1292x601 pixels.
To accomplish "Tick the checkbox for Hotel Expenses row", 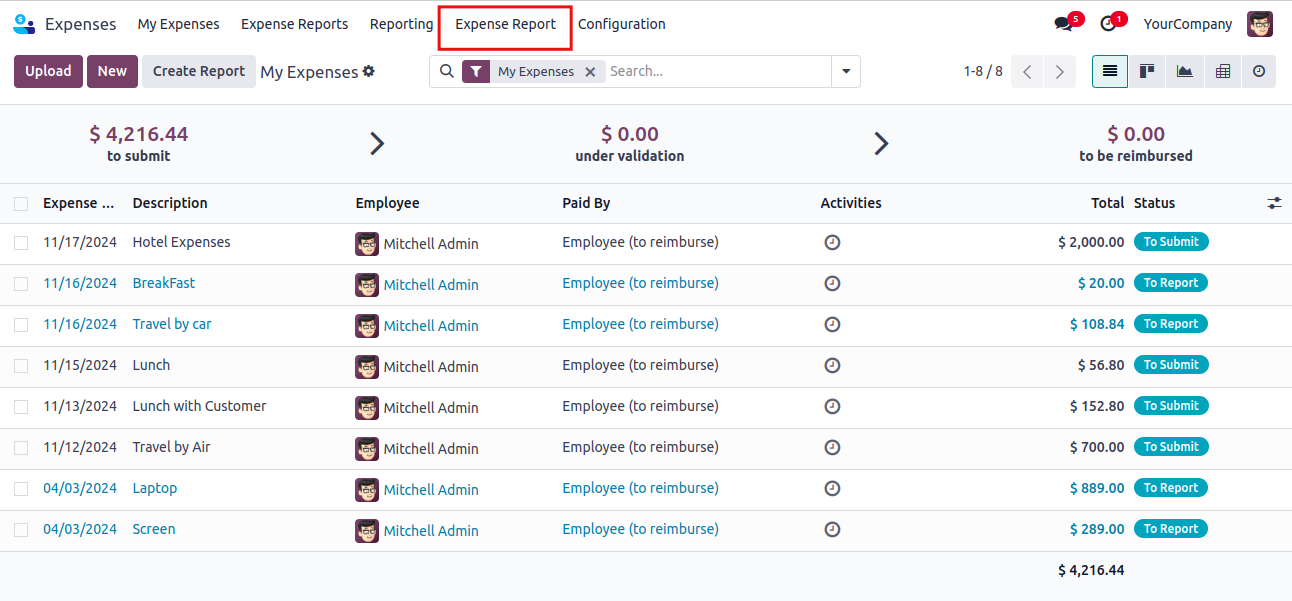I will point(21,243).
